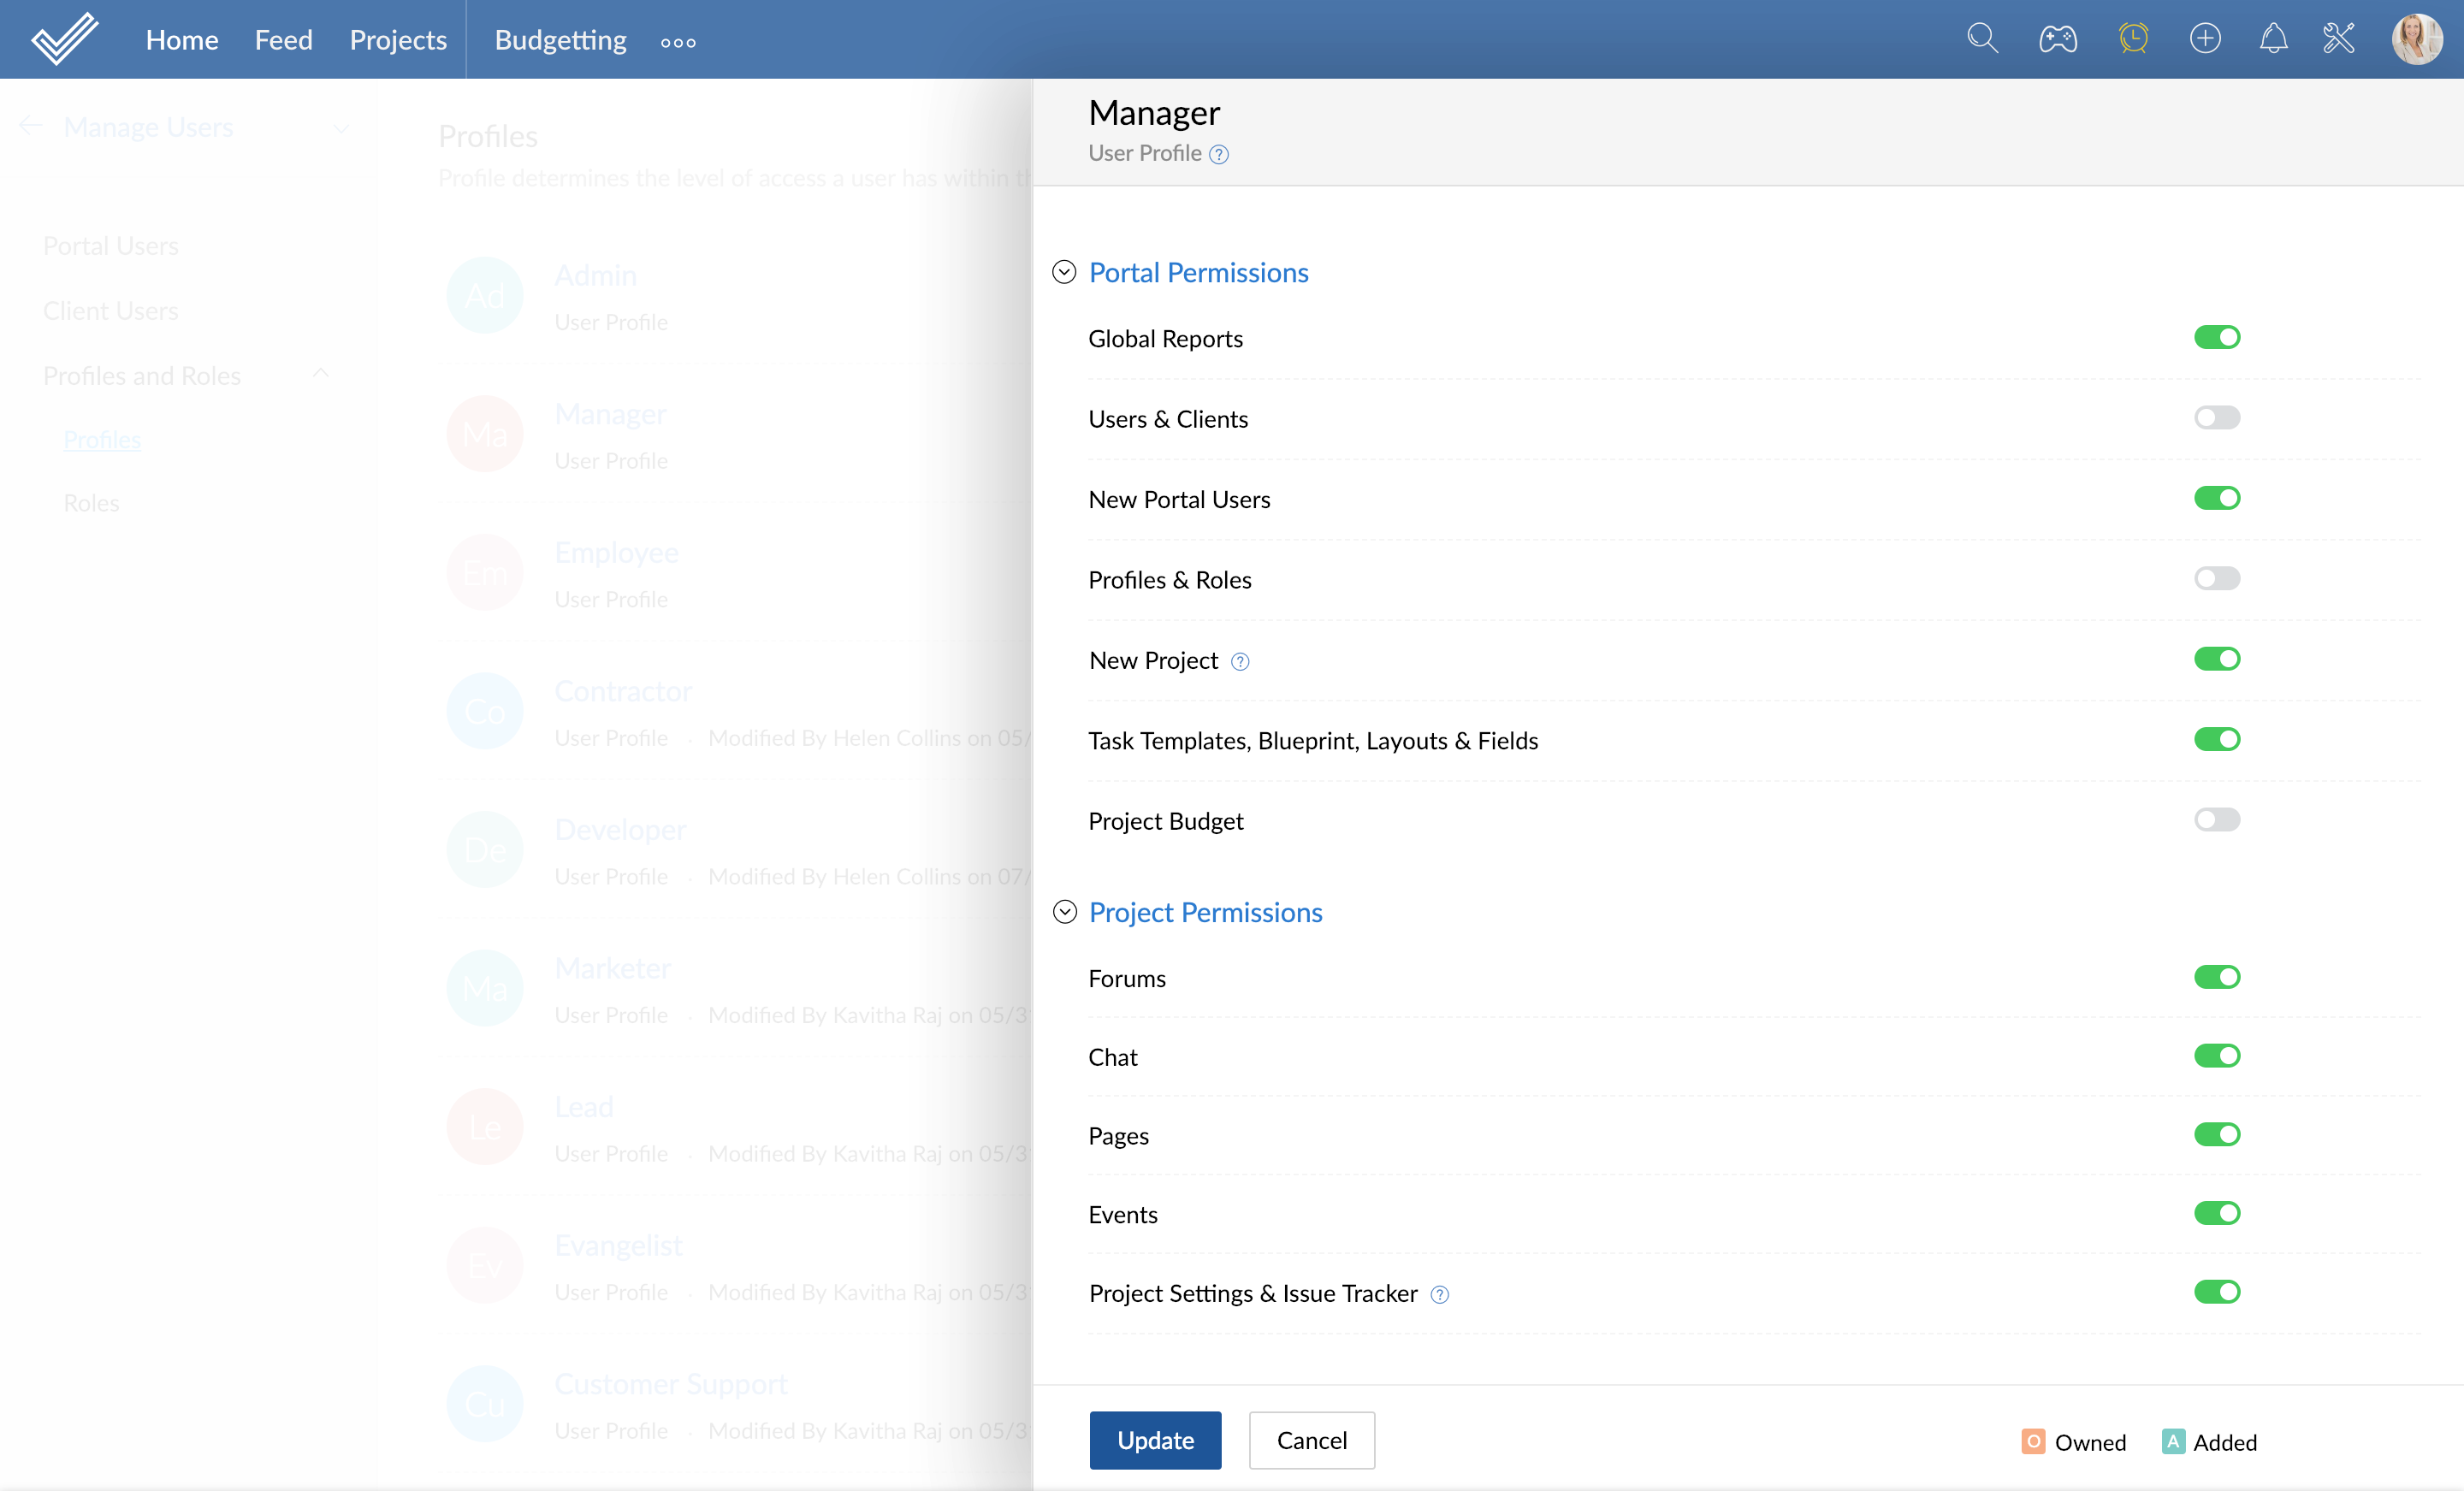Open the Feed tab

284,40
